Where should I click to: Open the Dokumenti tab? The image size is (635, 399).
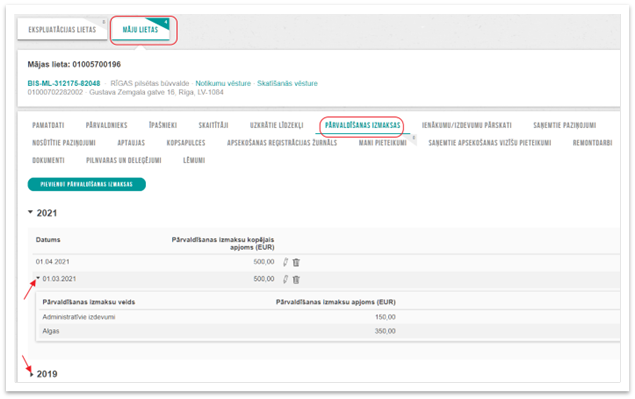point(48,160)
